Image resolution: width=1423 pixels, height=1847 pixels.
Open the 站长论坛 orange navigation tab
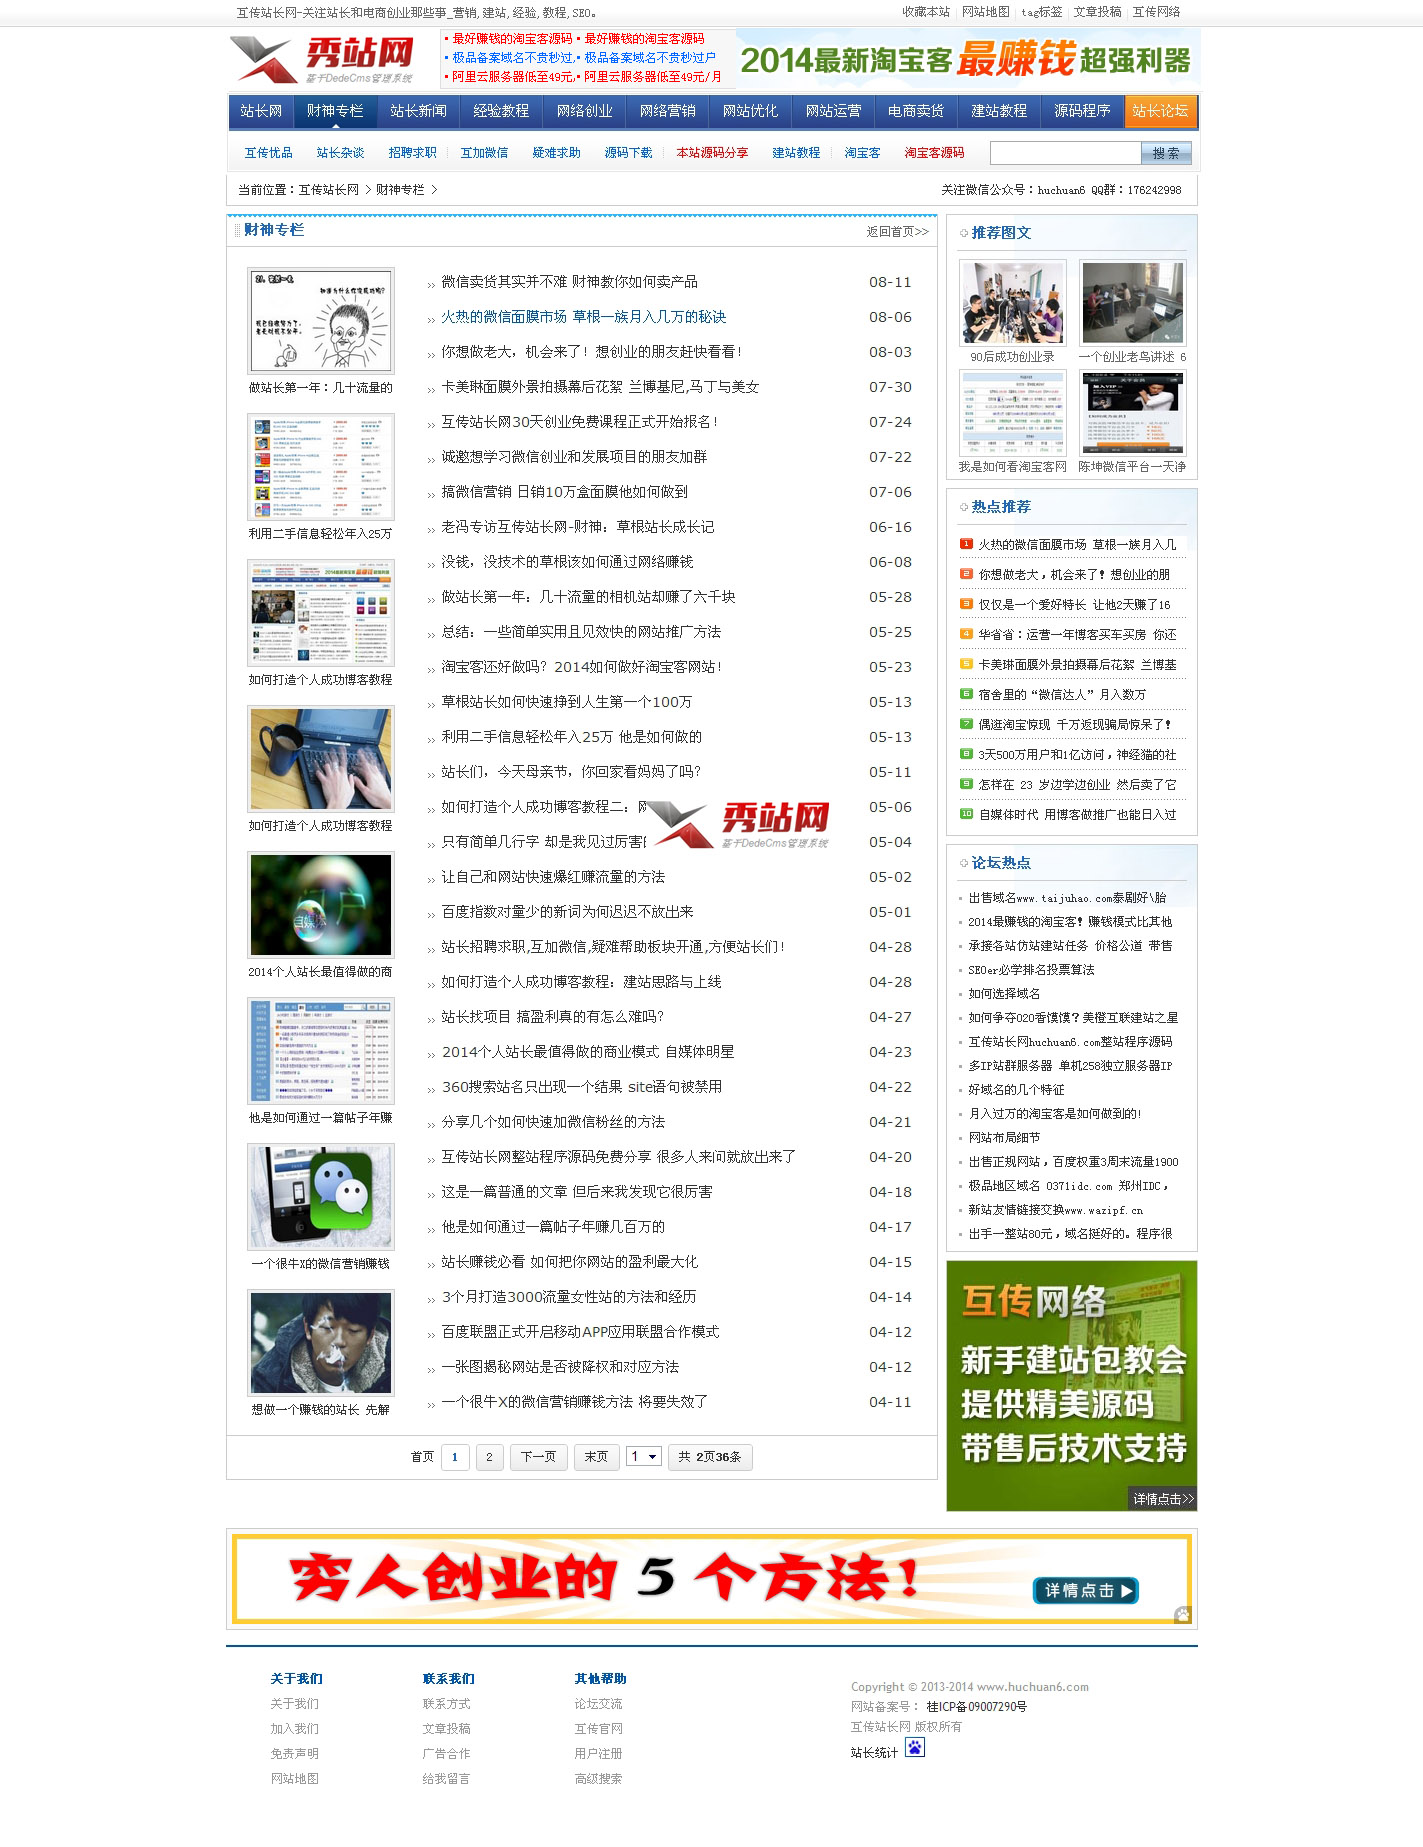[x=1160, y=111]
